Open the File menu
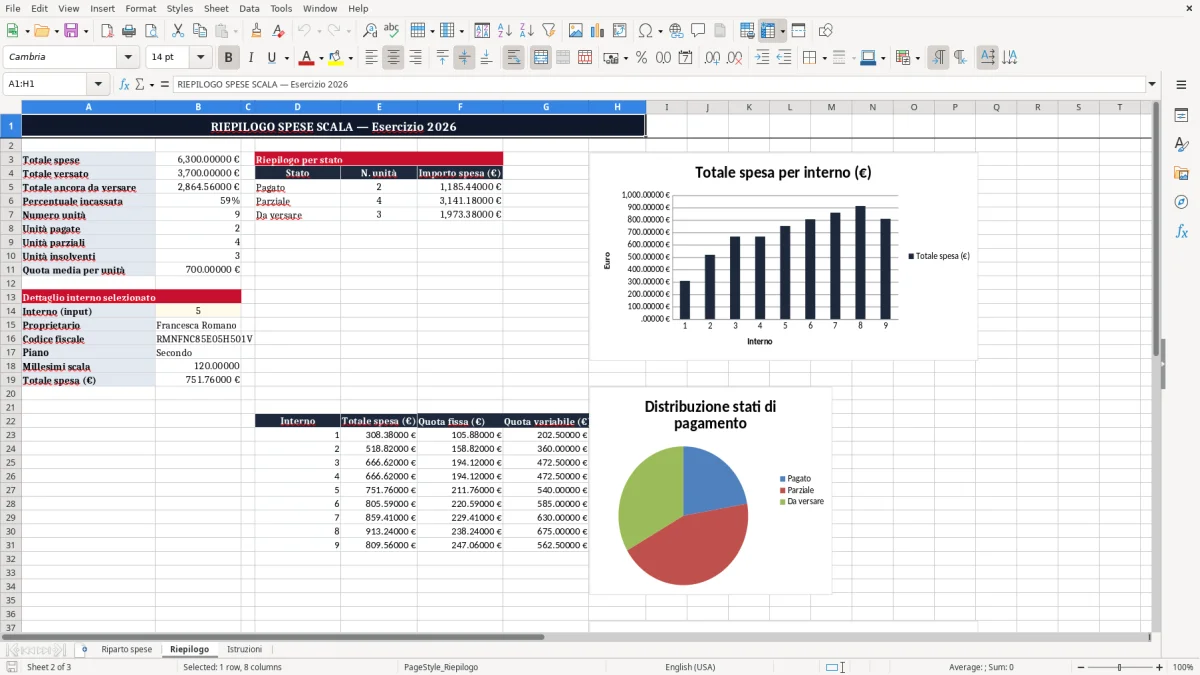The image size is (1200, 675). click(12, 8)
